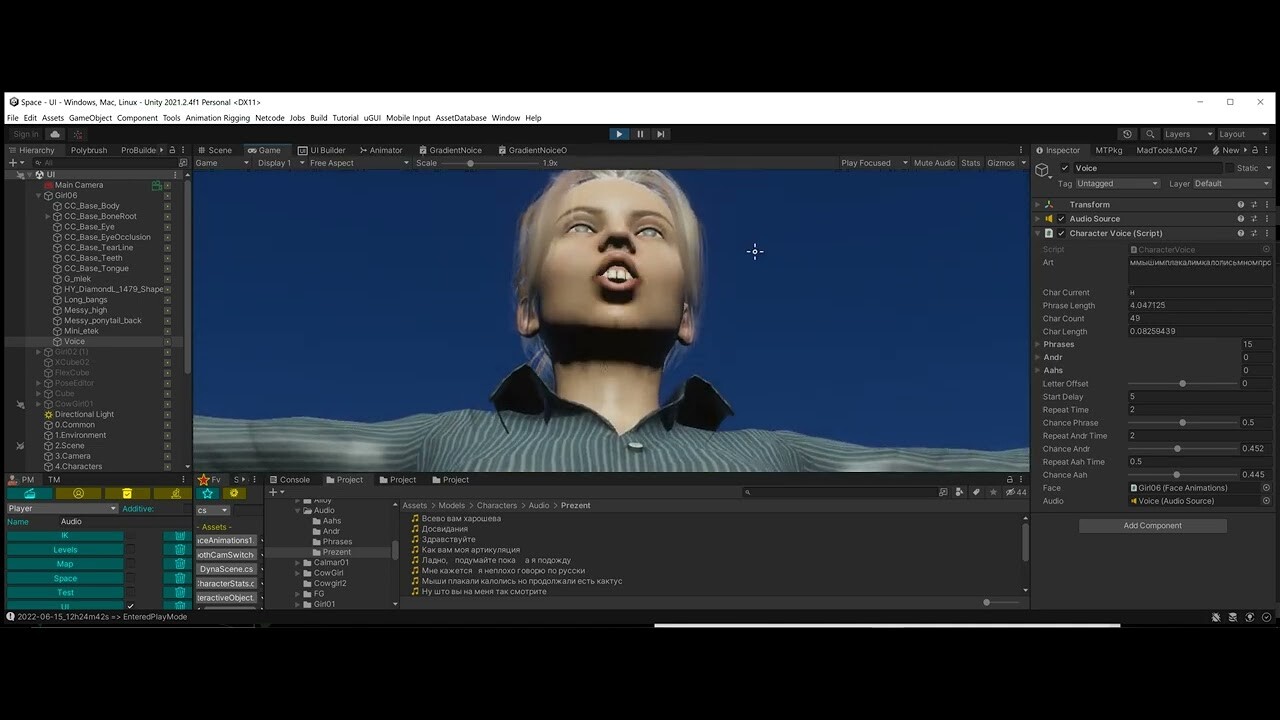
Task: Click the gear icon in the Fv panel
Action: (x=233, y=493)
